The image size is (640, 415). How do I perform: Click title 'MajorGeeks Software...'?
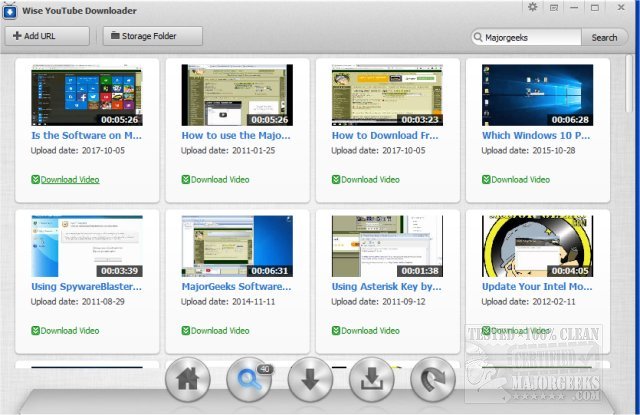point(236,286)
